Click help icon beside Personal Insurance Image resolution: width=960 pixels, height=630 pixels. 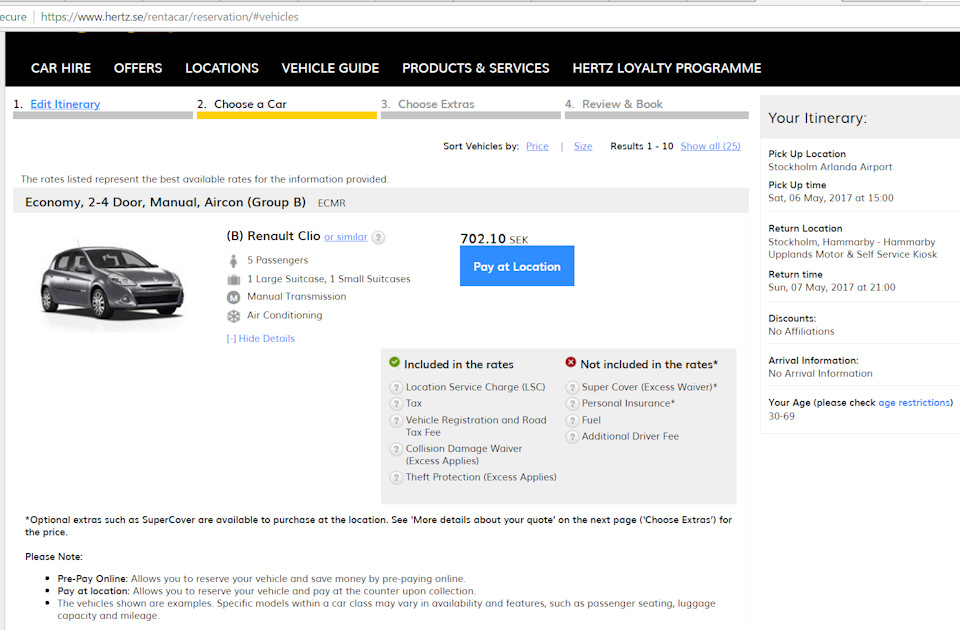point(572,404)
